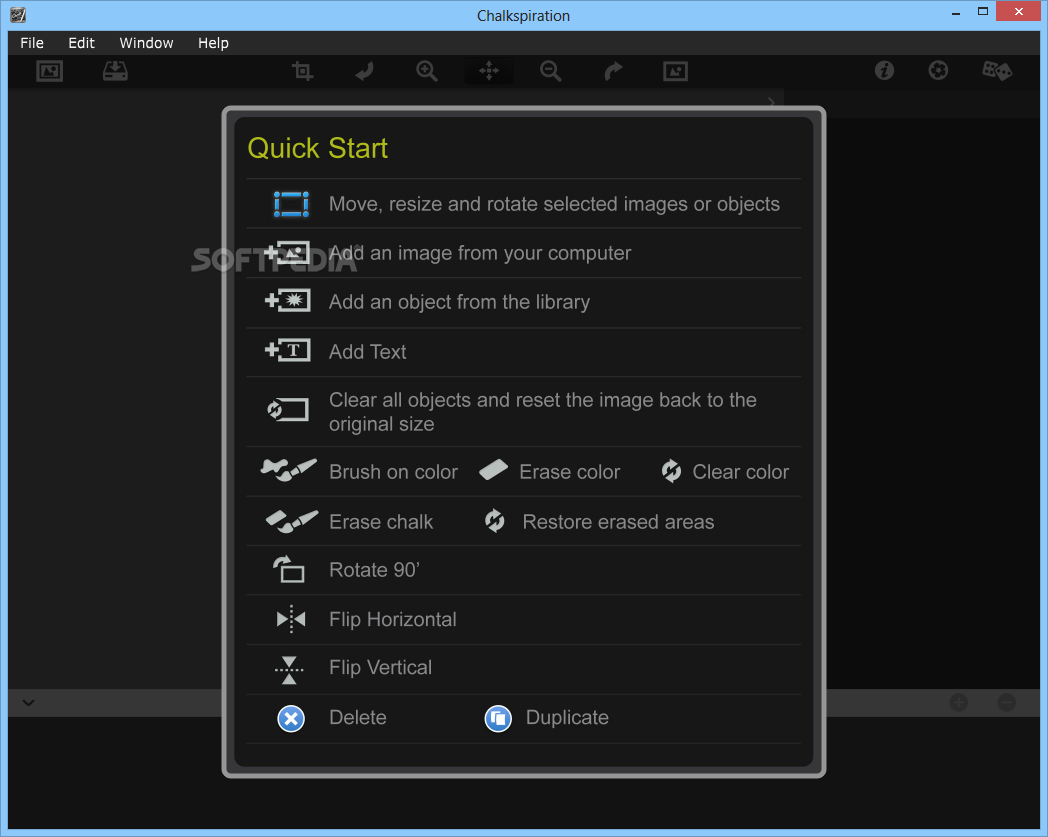This screenshot has height=837, width=1048.
Task: Open the settings gear icon in the toolbar
Action: pyautogui.click(x=938, y=70)
